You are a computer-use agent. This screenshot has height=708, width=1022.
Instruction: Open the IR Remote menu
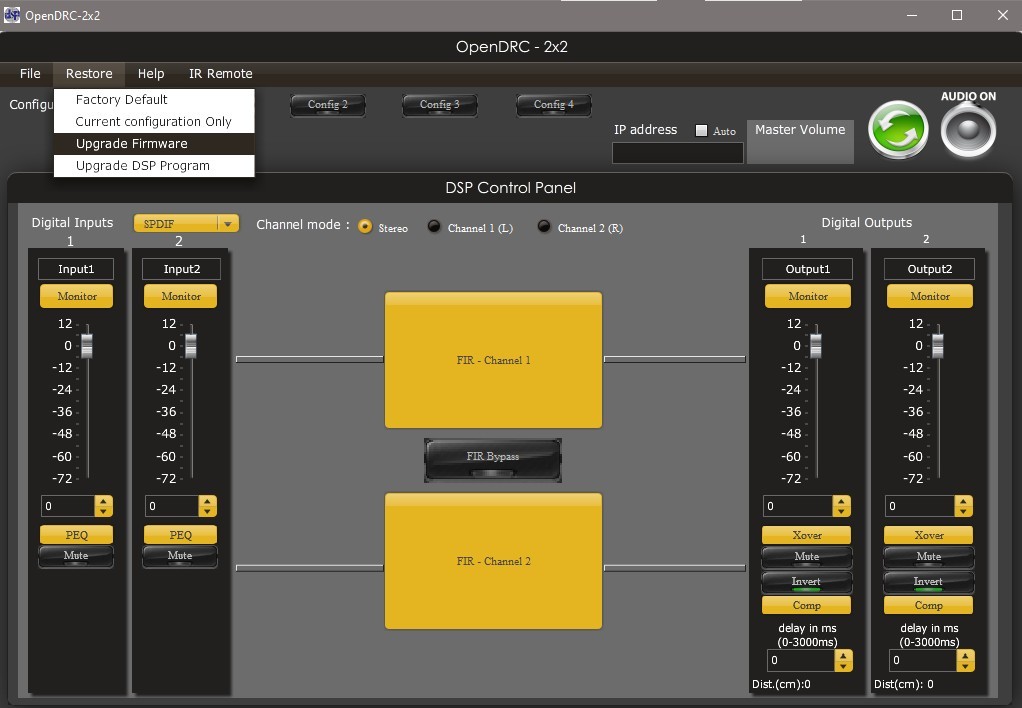(220, 74)
